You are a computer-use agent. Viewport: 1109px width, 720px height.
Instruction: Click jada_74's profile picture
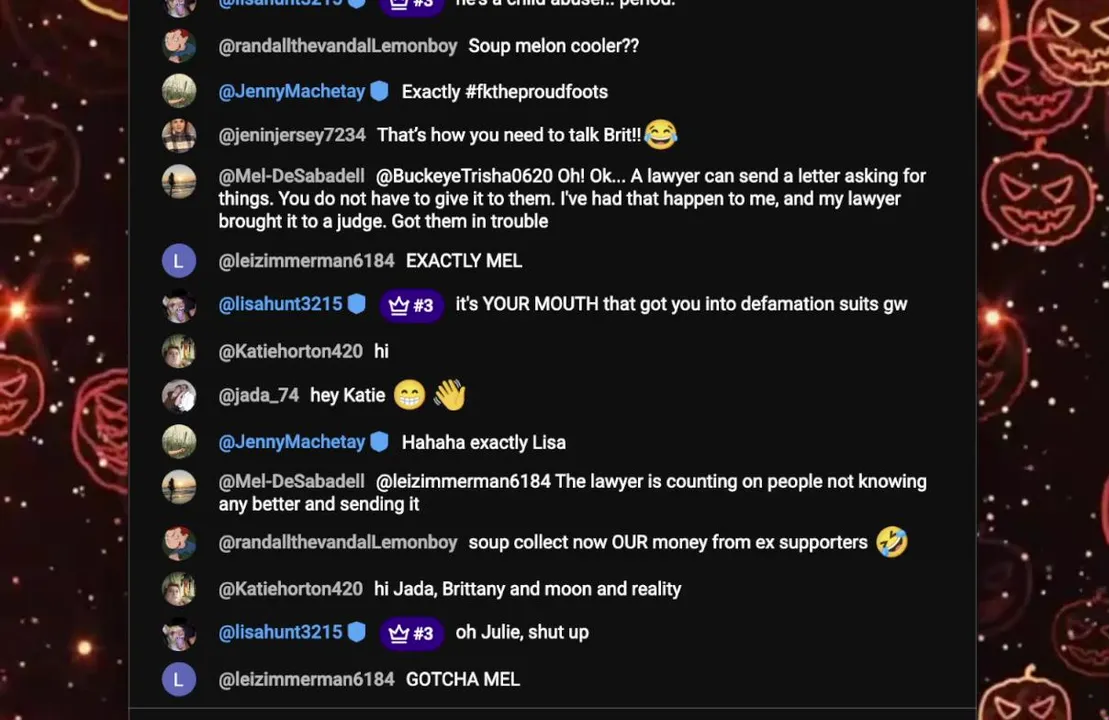(x=179, y=396)
